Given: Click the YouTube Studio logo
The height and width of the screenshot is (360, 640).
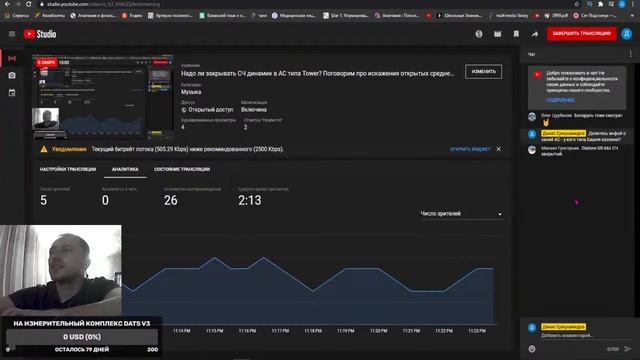Looking at the screenshot, I should coord(40,34).
